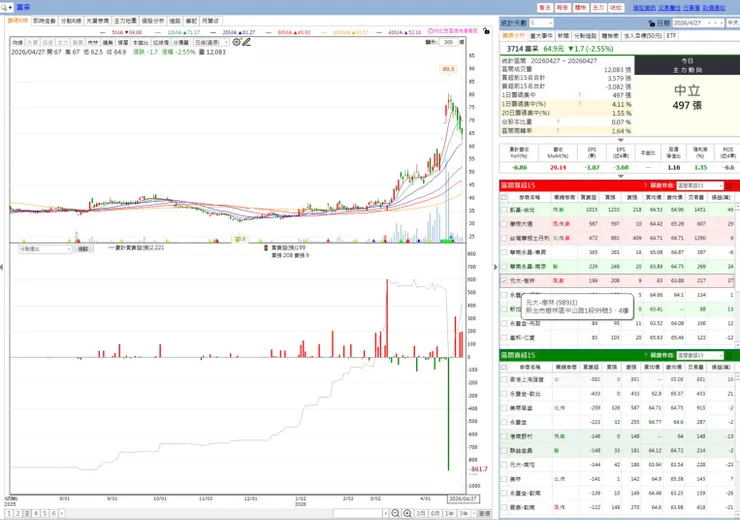
Task: Switch to the 主力地圖 tab
Action: (125, 21)
